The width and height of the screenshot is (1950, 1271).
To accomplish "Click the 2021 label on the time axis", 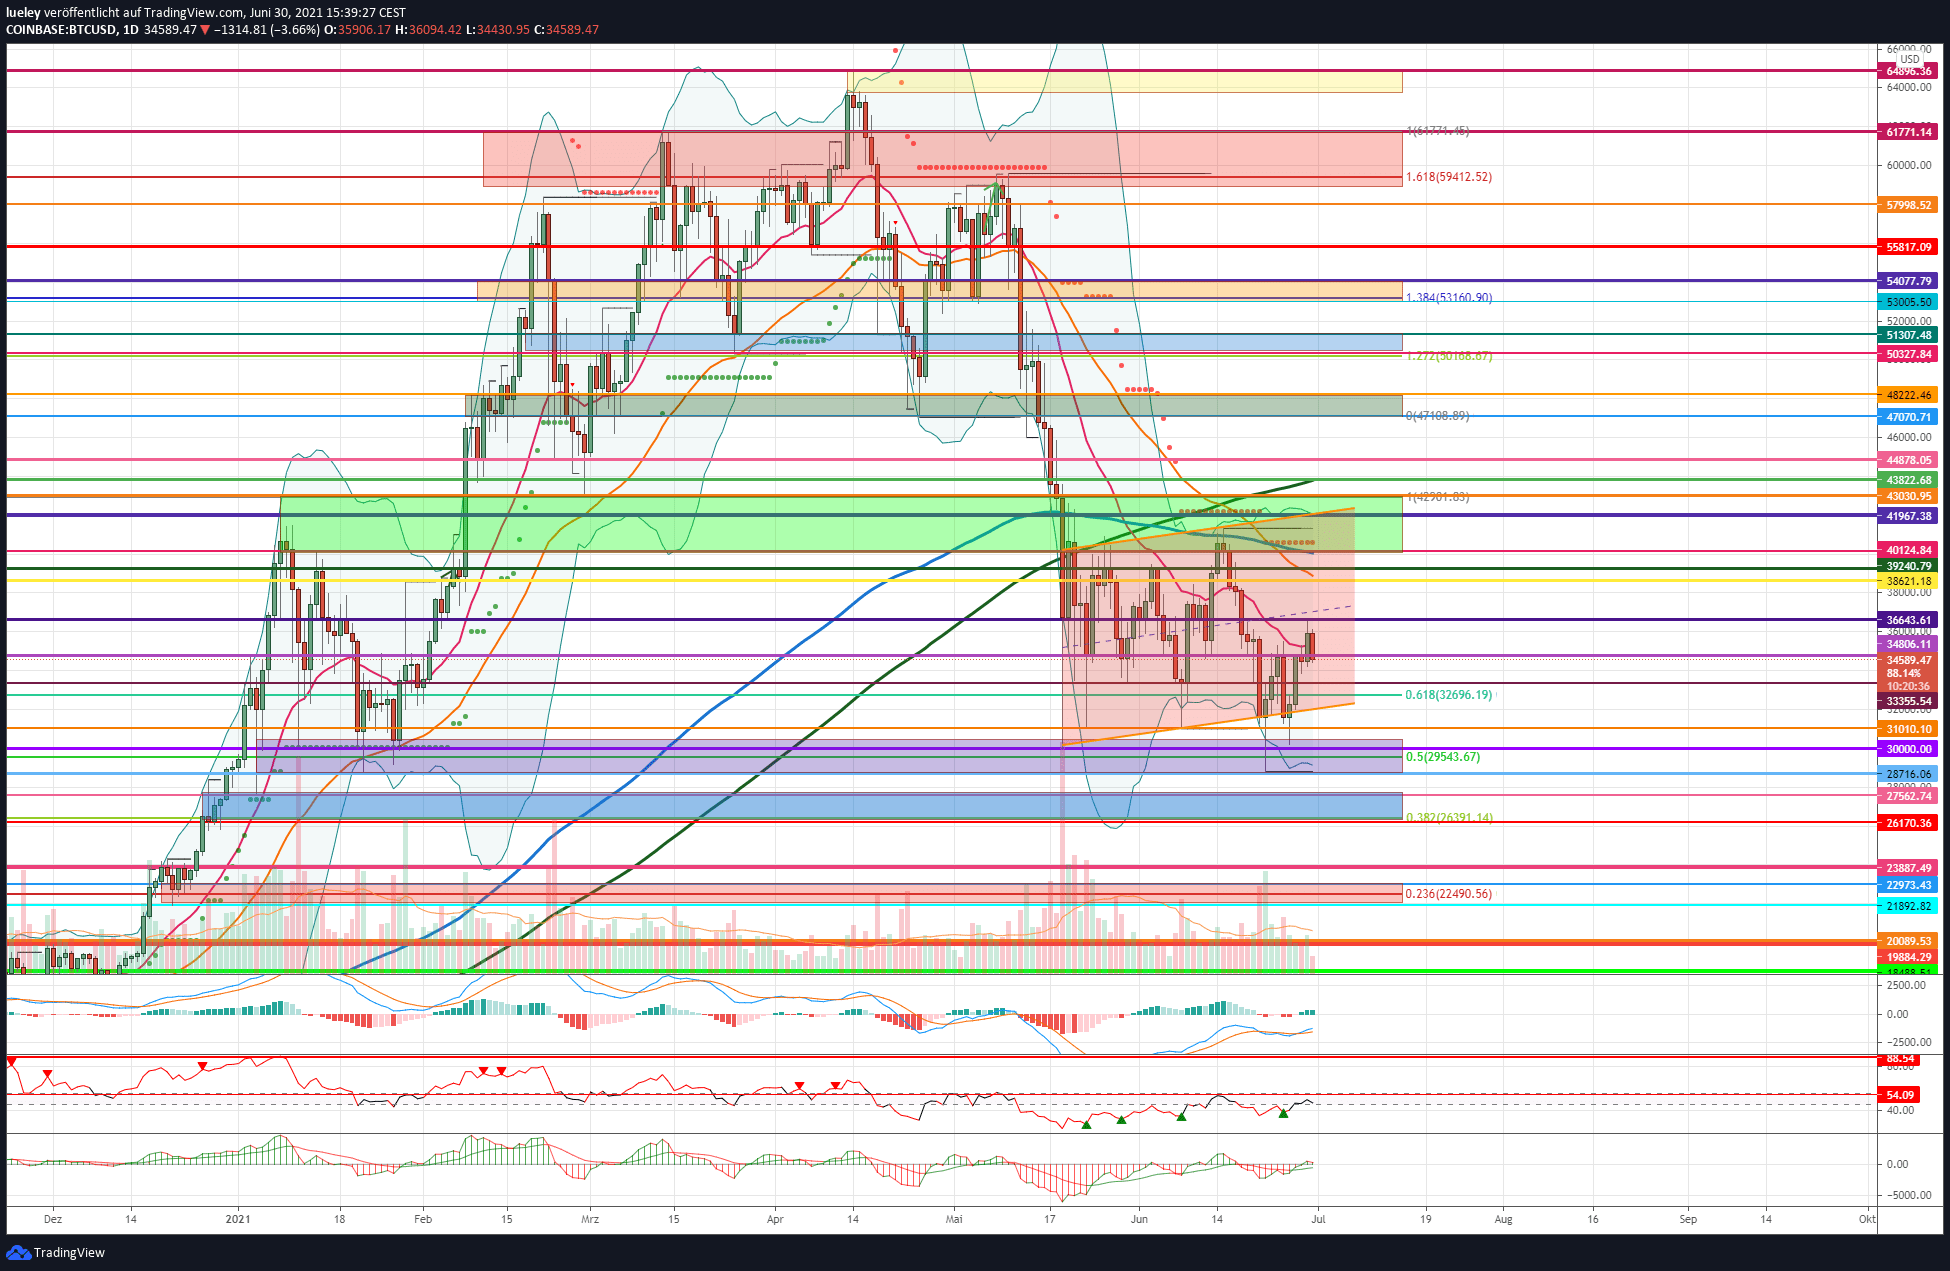I will tap(238, 1219).
